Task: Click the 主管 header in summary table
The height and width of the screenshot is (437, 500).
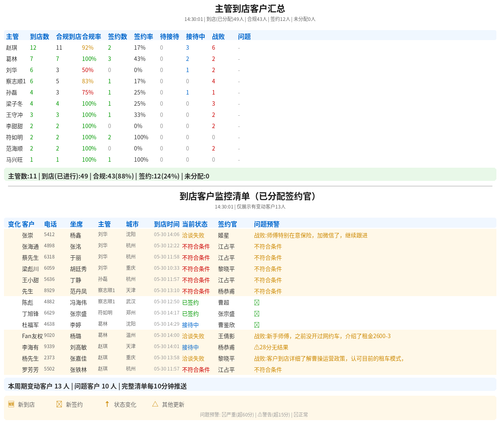Action: tap(12, 37)
